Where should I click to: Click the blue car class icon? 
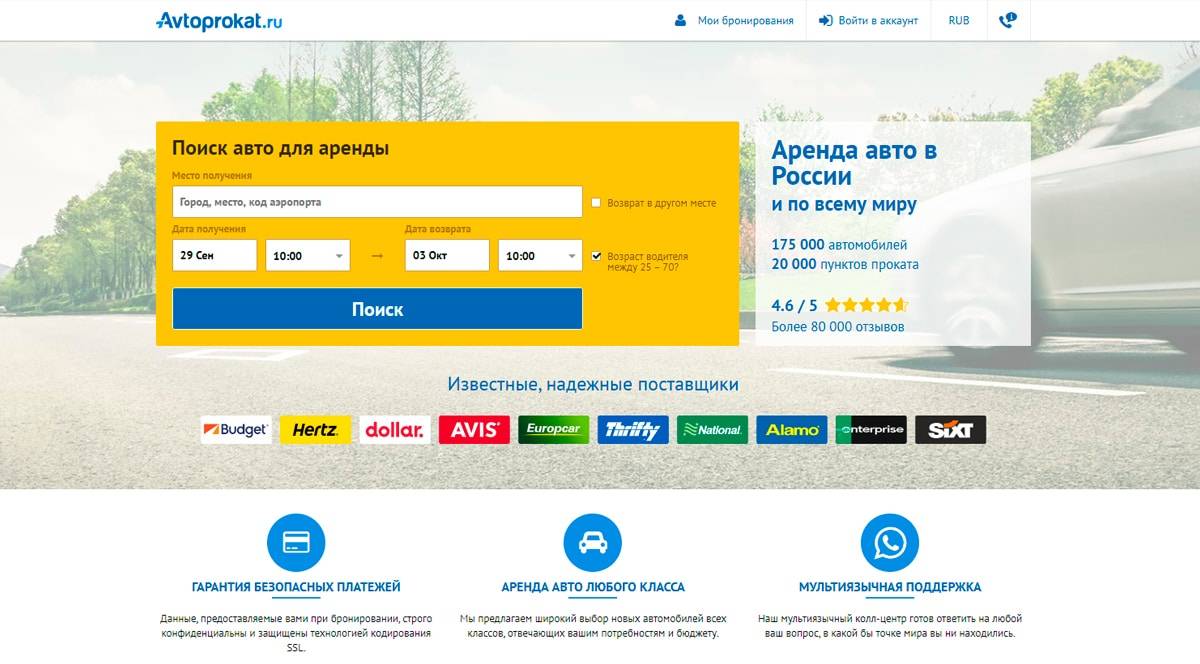coord(593,542)
